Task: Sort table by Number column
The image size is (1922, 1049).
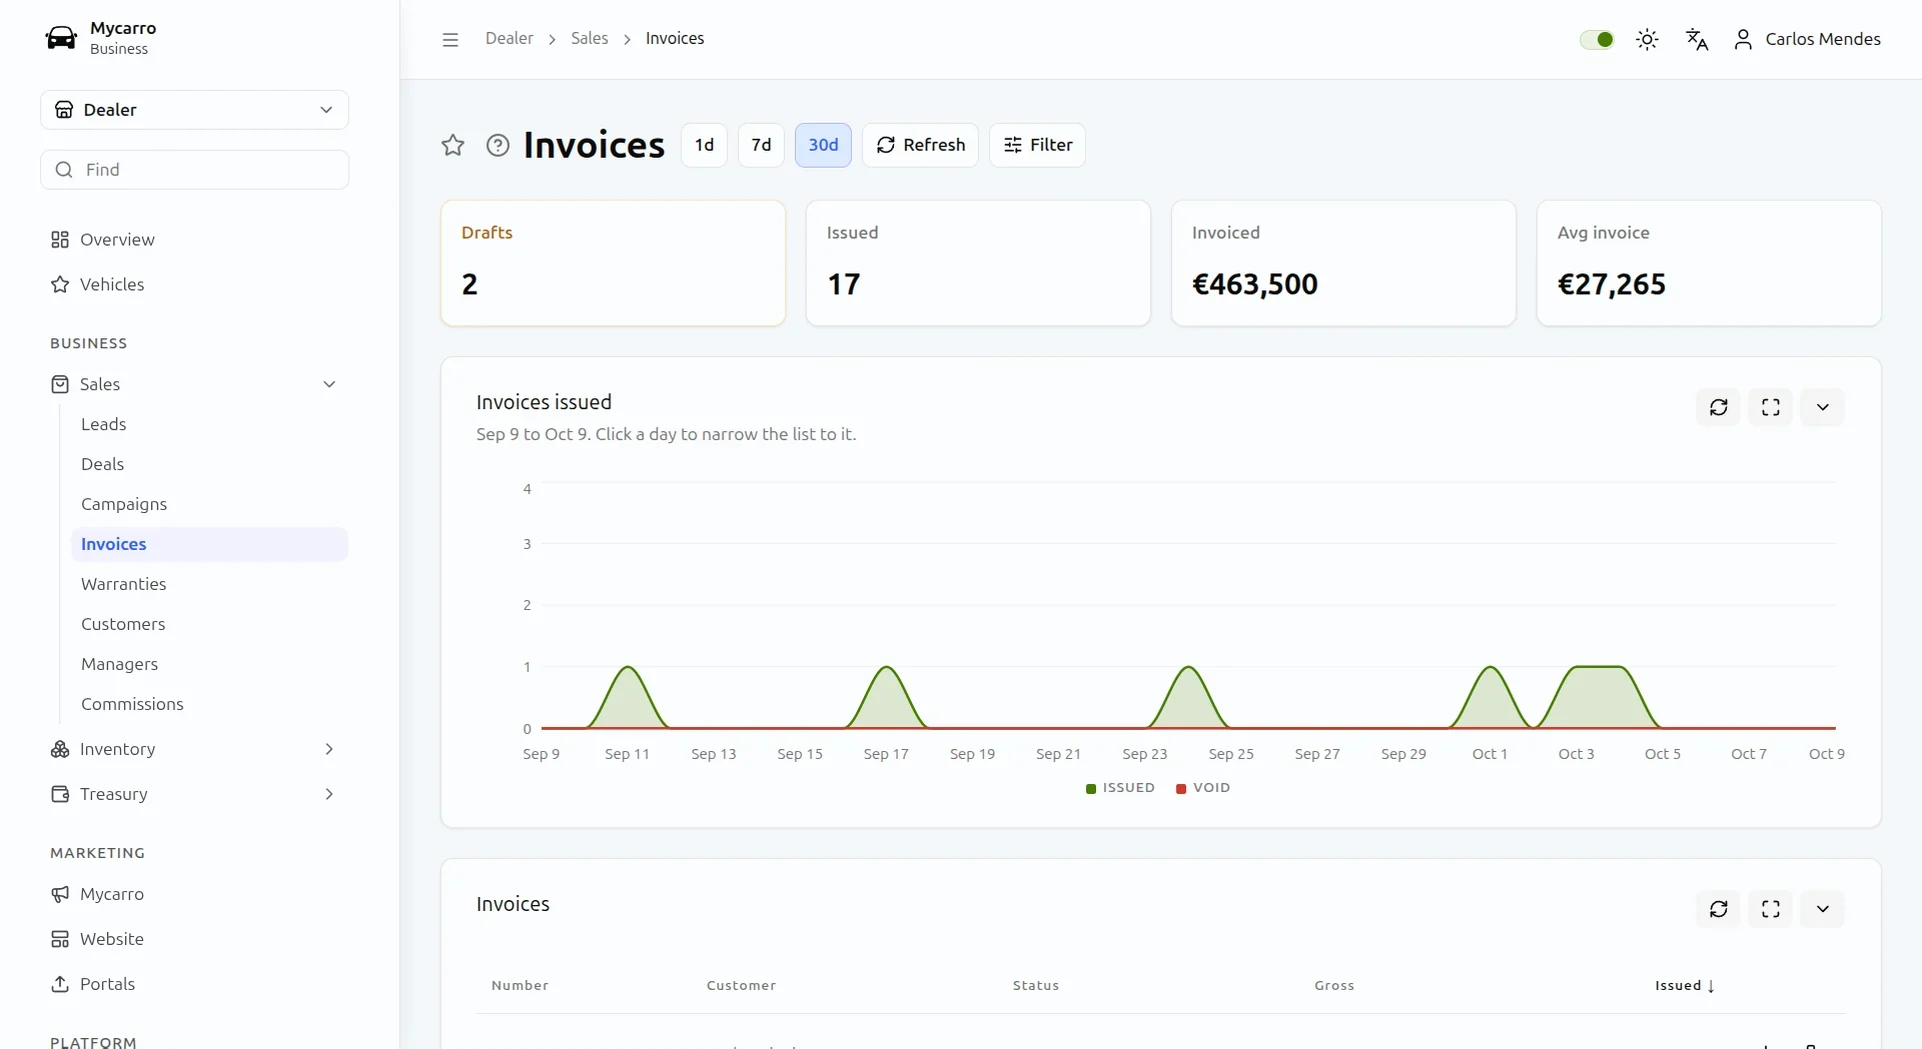Action: coord(520,986)
